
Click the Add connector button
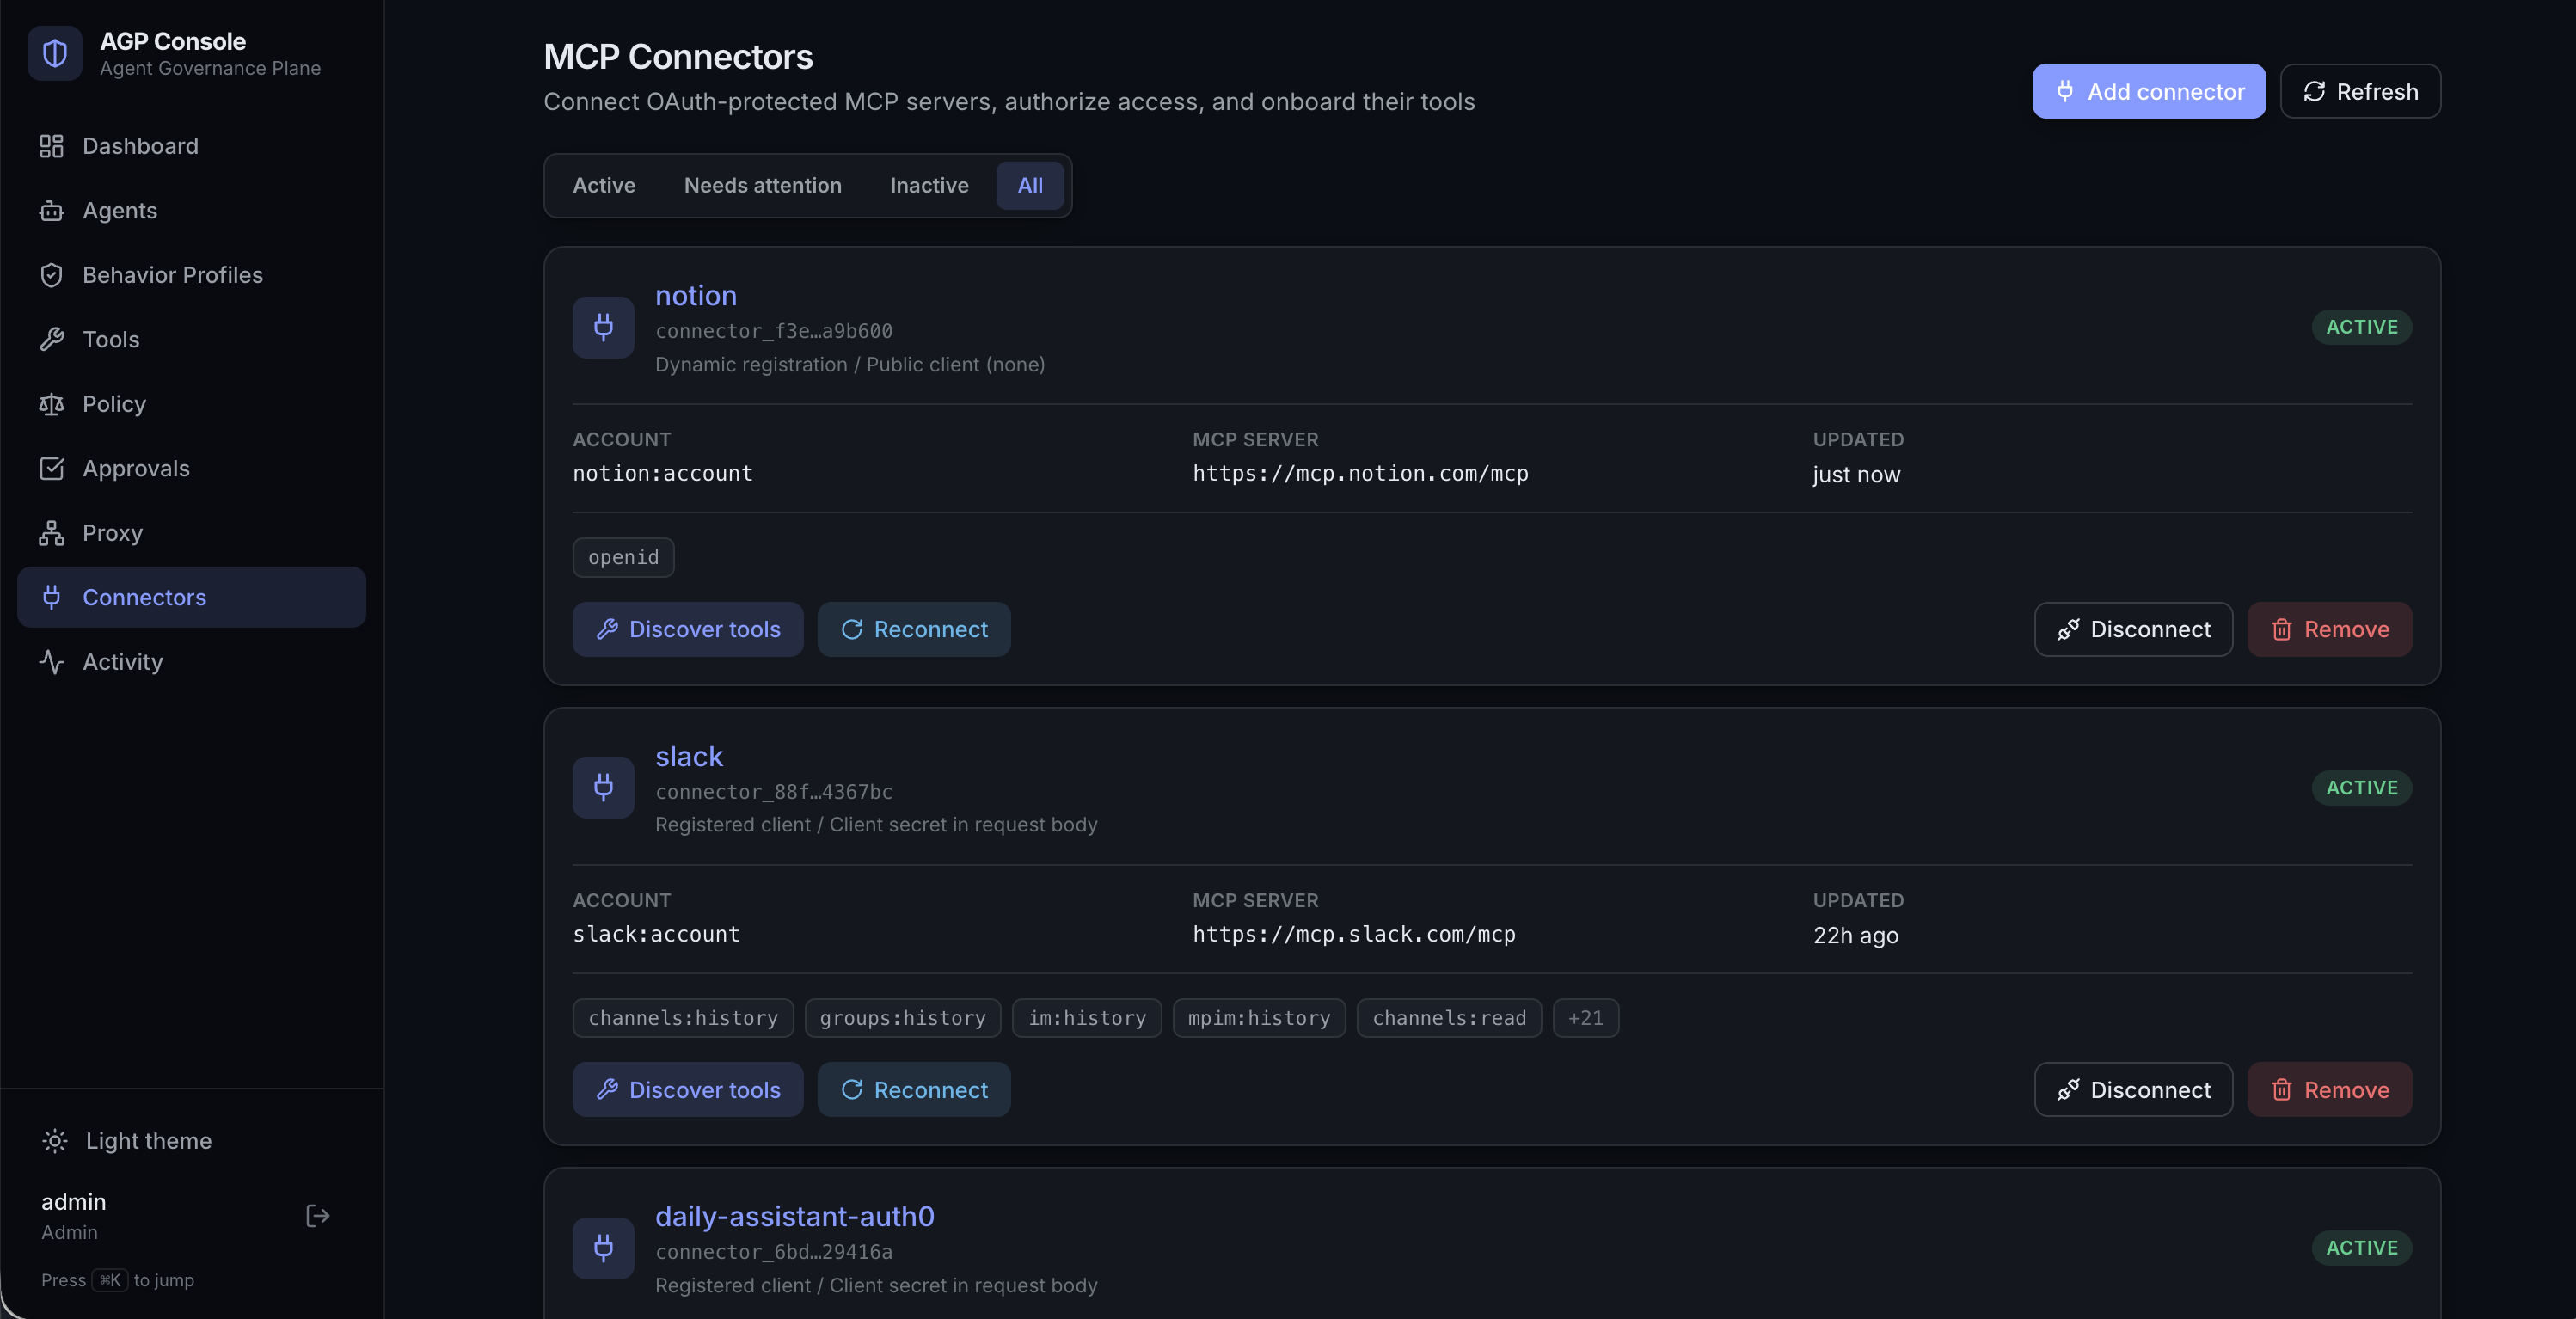pos(2148,91)
